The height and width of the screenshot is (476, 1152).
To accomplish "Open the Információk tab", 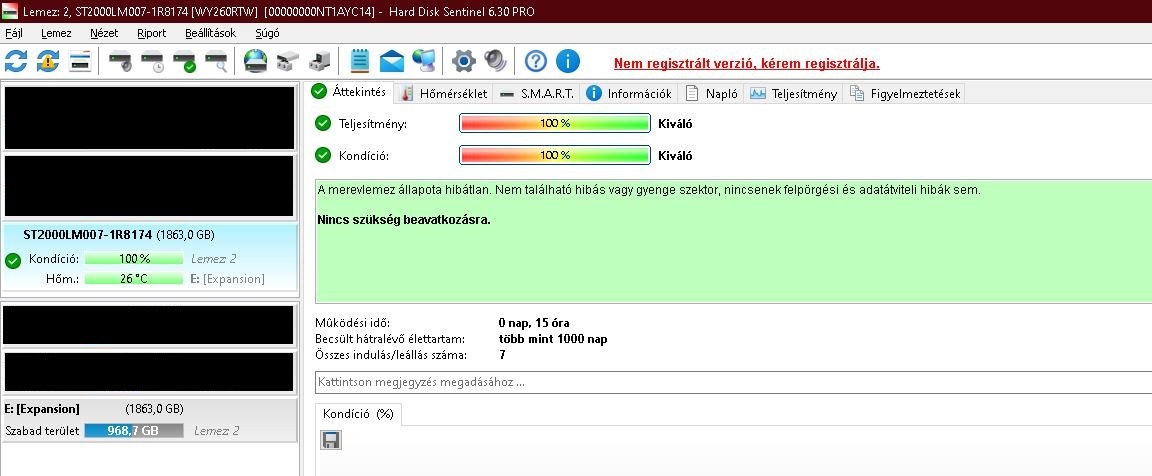I will [629, 93].
